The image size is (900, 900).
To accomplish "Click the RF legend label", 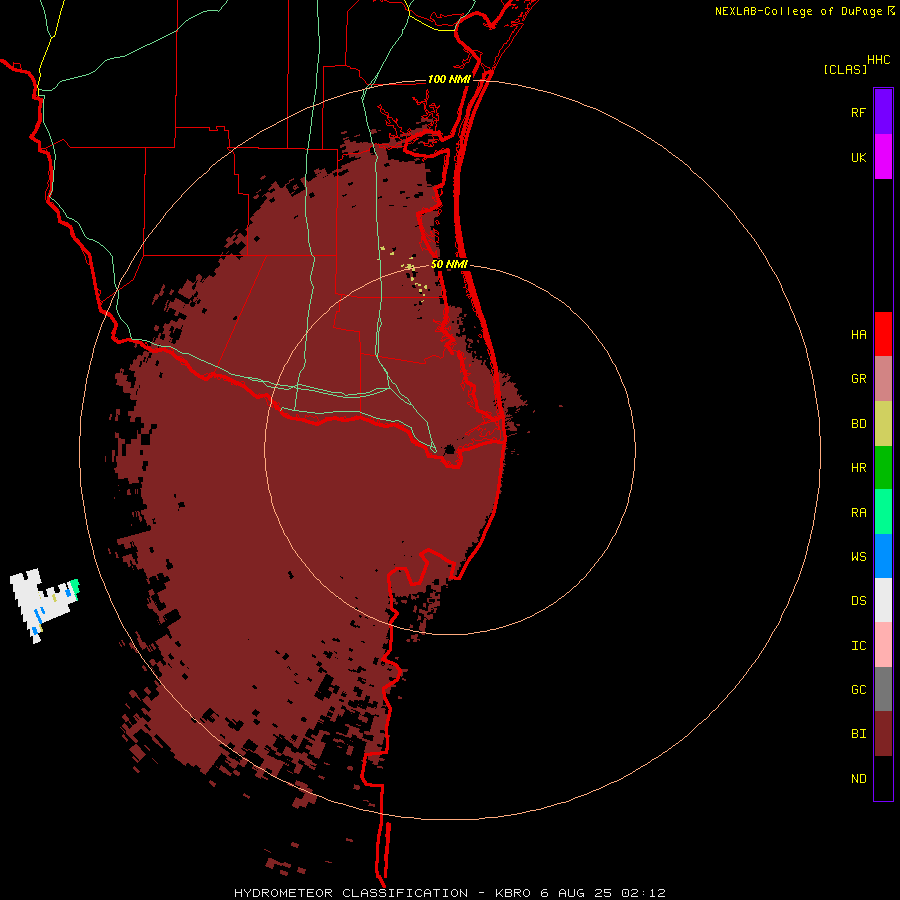I will pos(858,112).
